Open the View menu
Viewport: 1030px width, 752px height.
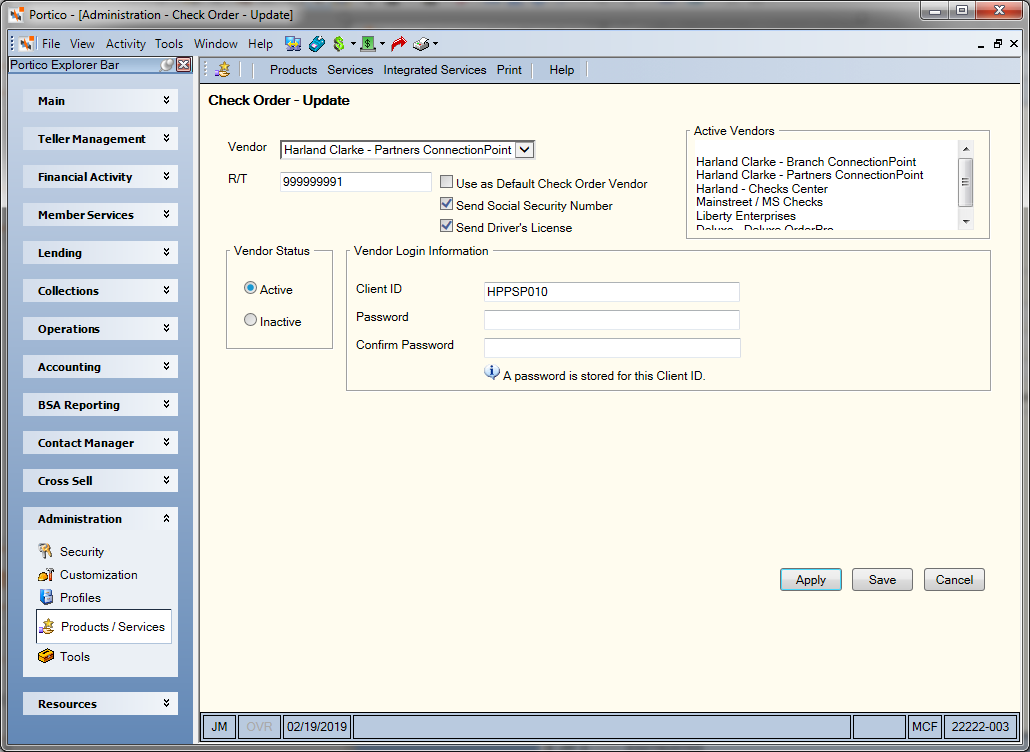pyautogui.click(x=82, y=44)
